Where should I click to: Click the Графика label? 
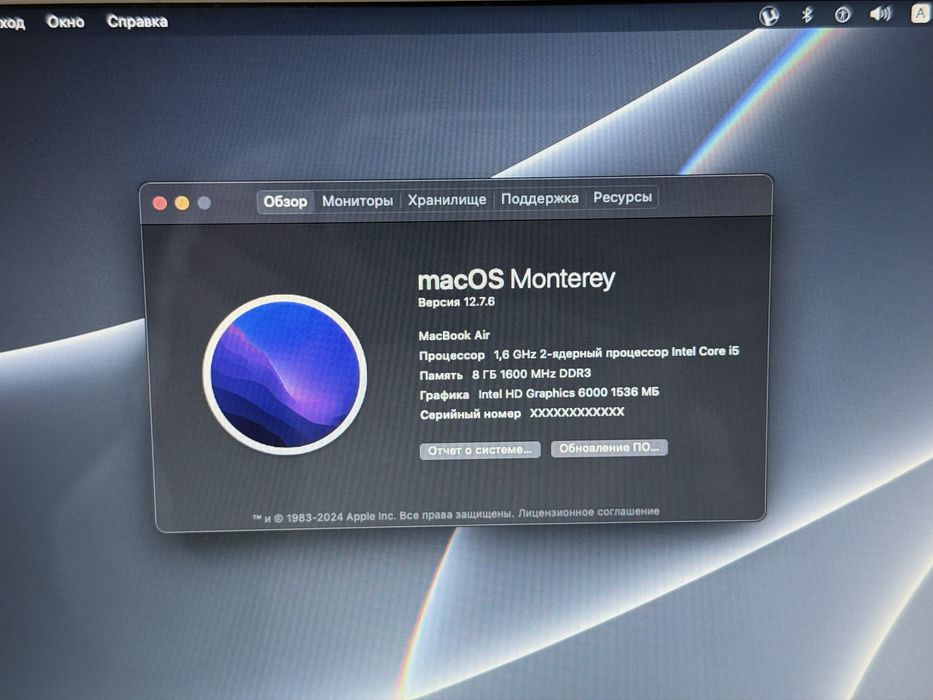point(444,395)
